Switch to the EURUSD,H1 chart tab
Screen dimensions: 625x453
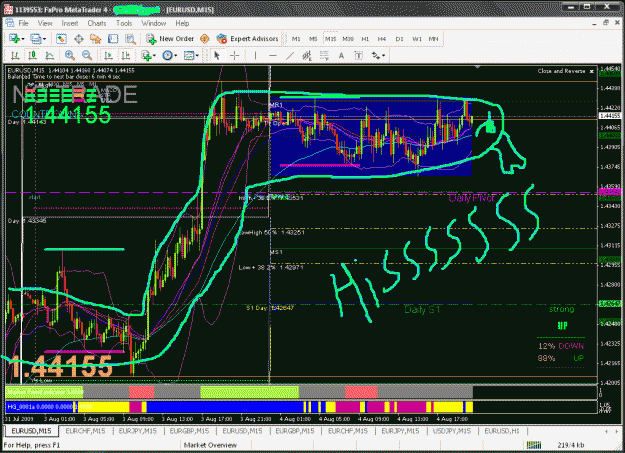(x=502, y=431)
